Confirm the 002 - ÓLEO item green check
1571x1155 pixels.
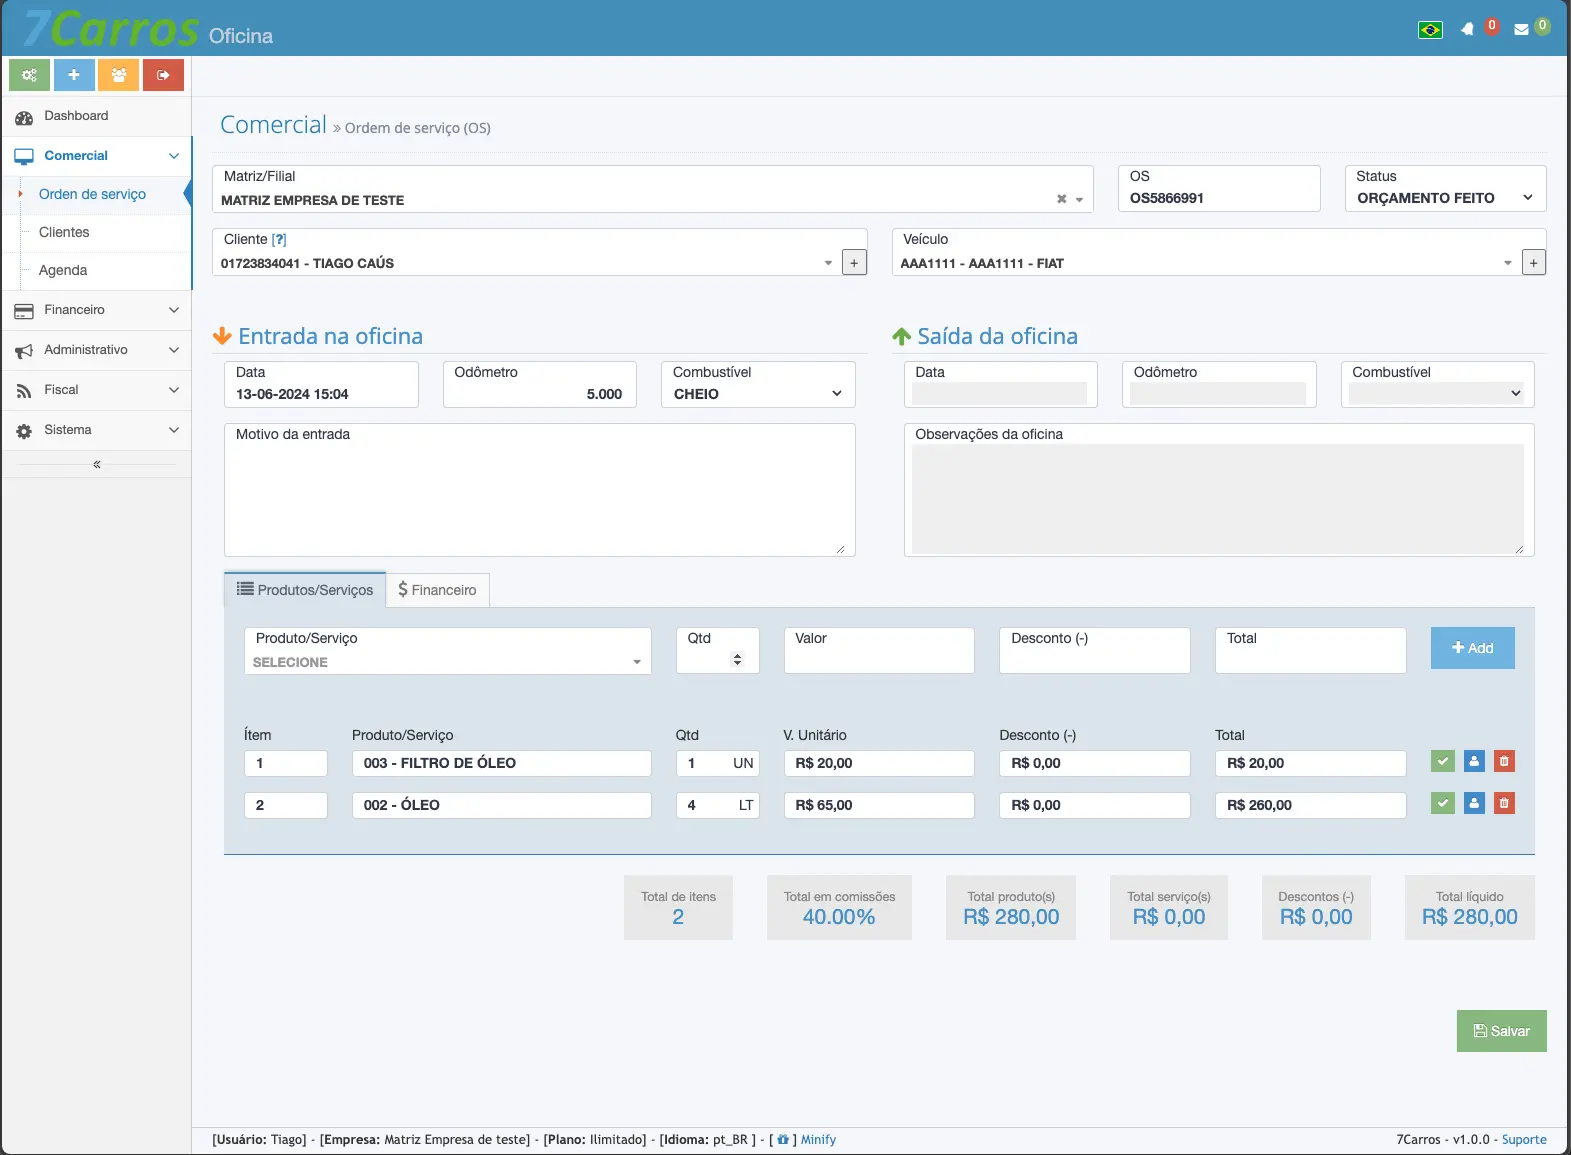click(x=1443, y=803)
